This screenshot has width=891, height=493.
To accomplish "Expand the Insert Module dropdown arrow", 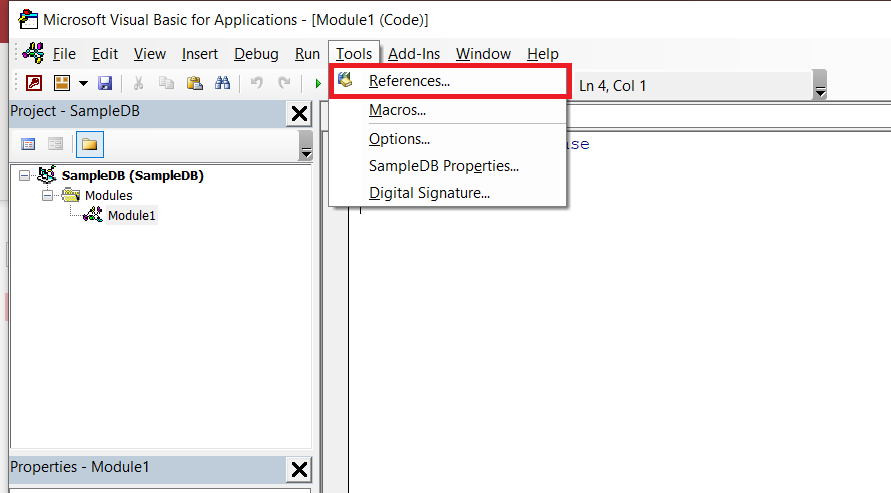I will click(83, 83).
